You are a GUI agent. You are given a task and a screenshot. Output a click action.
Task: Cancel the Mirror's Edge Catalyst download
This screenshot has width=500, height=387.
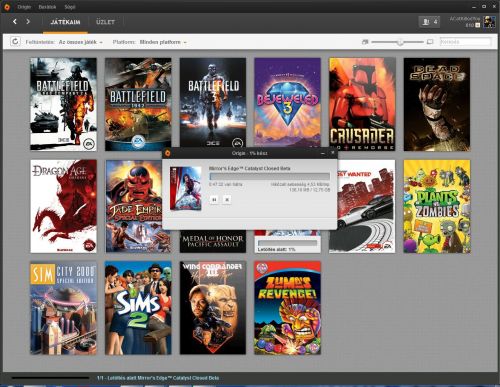pyautogui.click(x=227, y=199)
